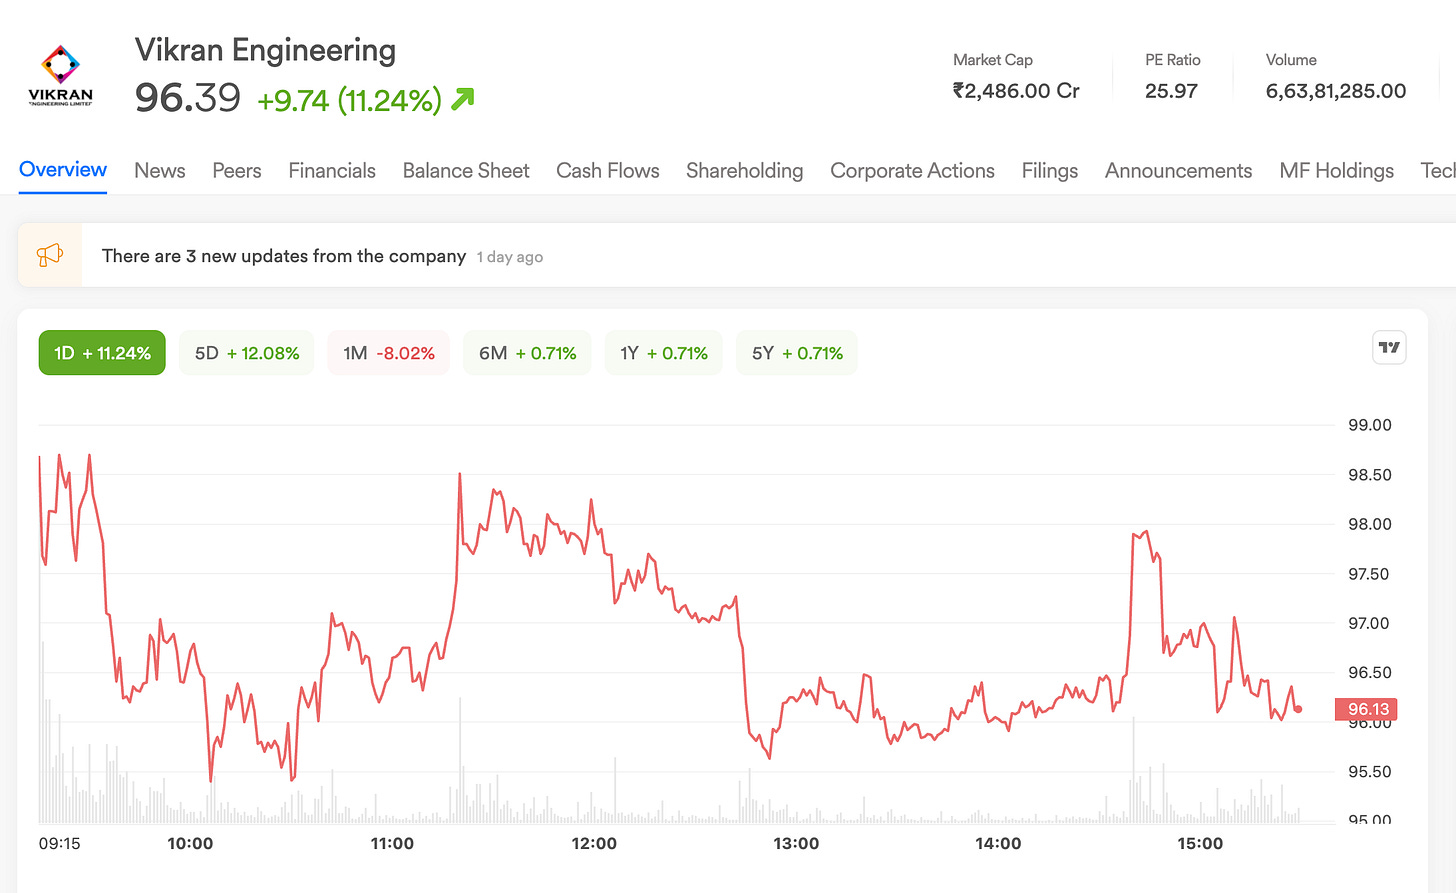The height and width of the screenshot is (893, 1456).
Task: Click the 12:00 time axis label
Action: [594, 843]
